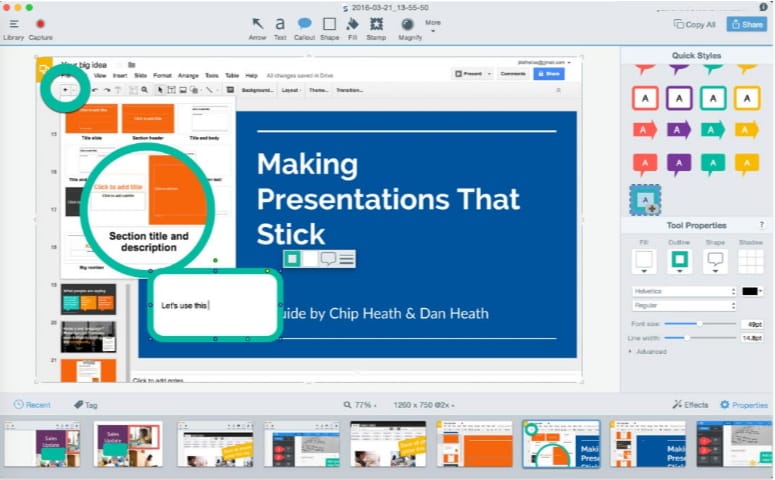The width and height of the screenshot is (775, 480).
Task: Adjust the Font size slider
Action: [x=699, y=324]
